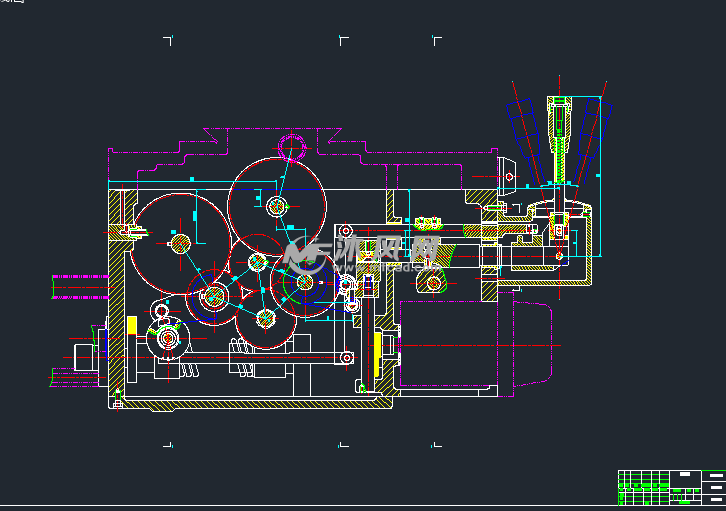The height and width of the screenshot is (511, 726).
Task: Click the top-middle white corner crop mark
Action: (x=343, y=41)
